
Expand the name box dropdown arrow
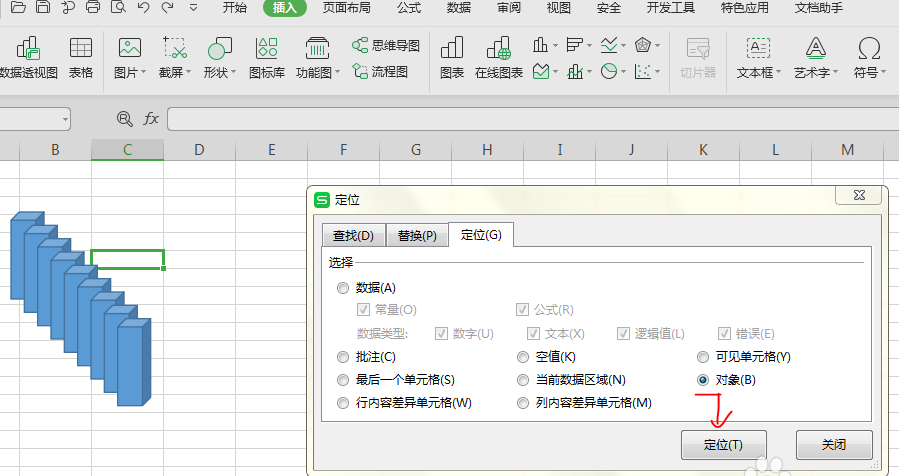[x=65, y=119]
